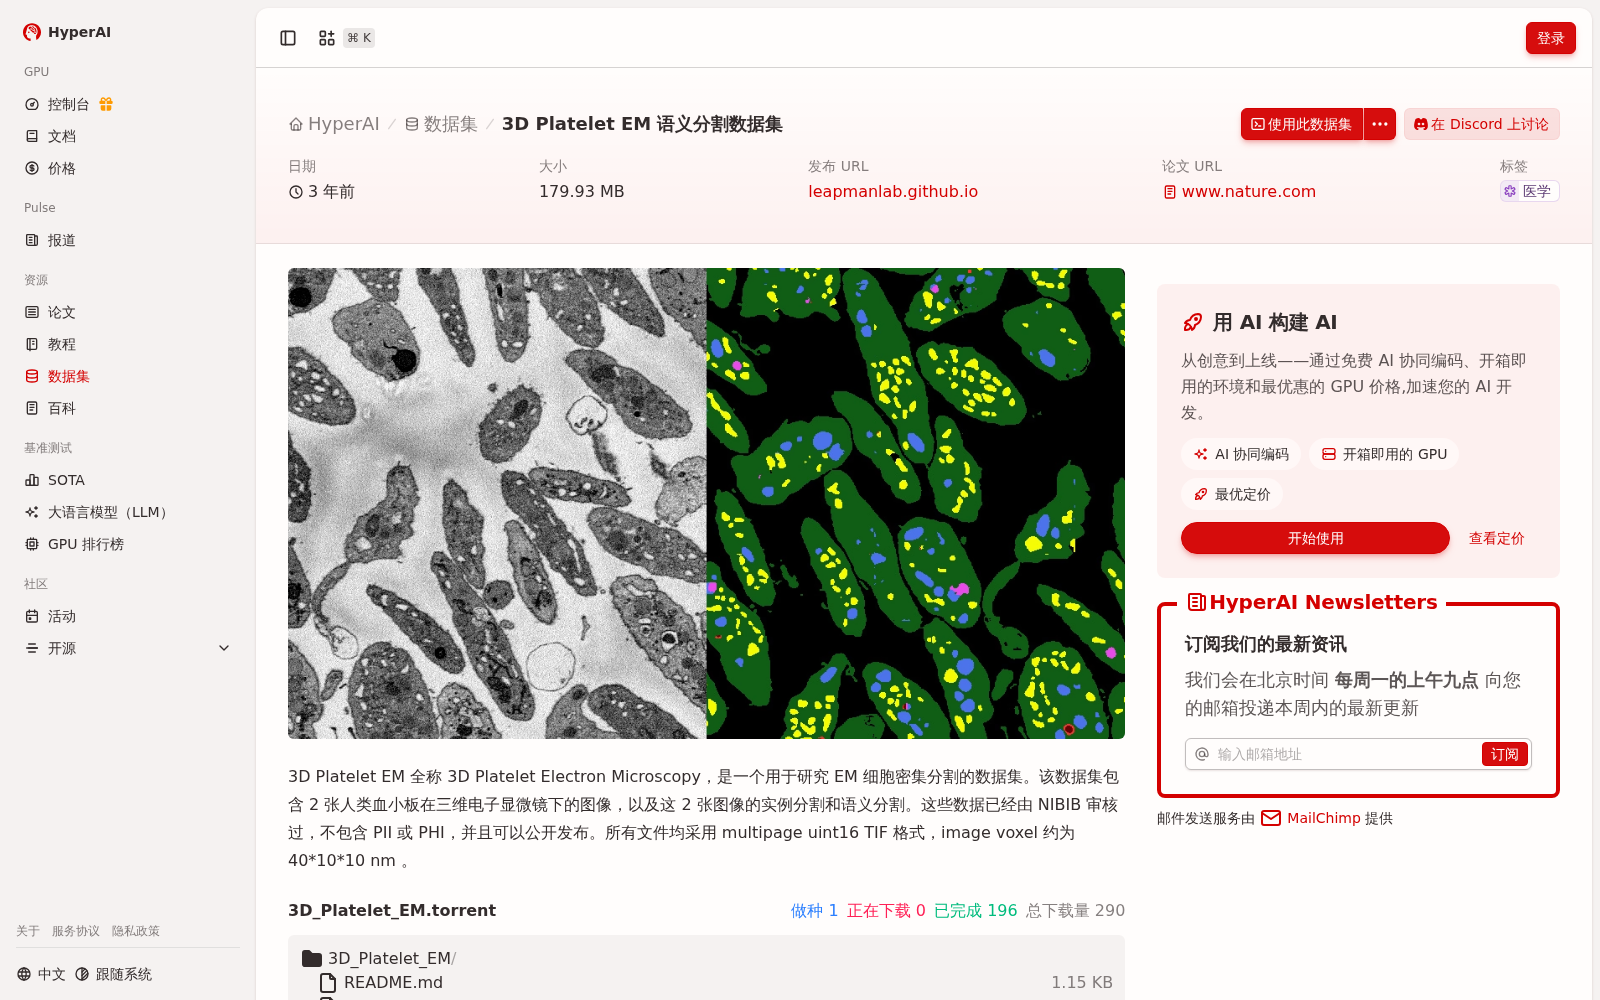Image resolution: width=1600 pixels, height=1000 pixels.
Task: Open 百科 sidebar item
Action: tap(51, 408)
